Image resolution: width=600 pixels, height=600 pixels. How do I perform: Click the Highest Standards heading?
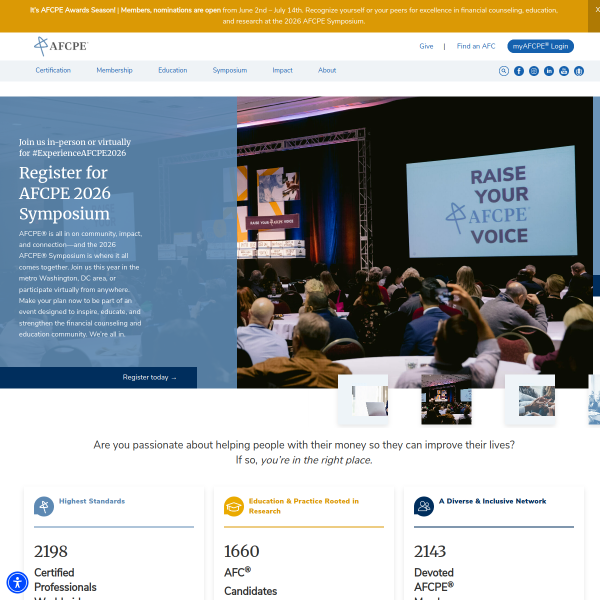(92, 501)
